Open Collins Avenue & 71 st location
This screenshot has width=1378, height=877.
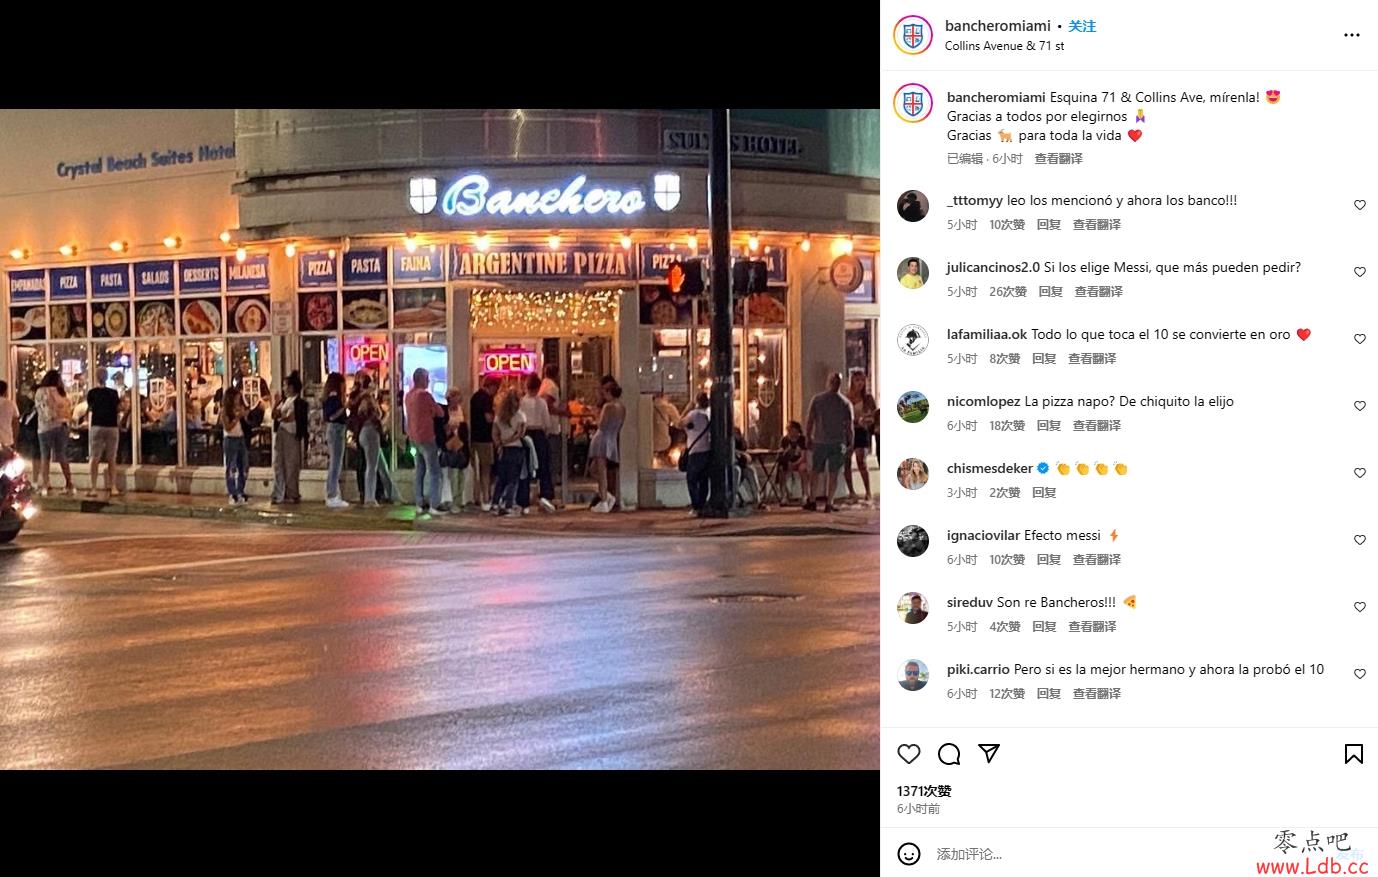[1004, 46]
